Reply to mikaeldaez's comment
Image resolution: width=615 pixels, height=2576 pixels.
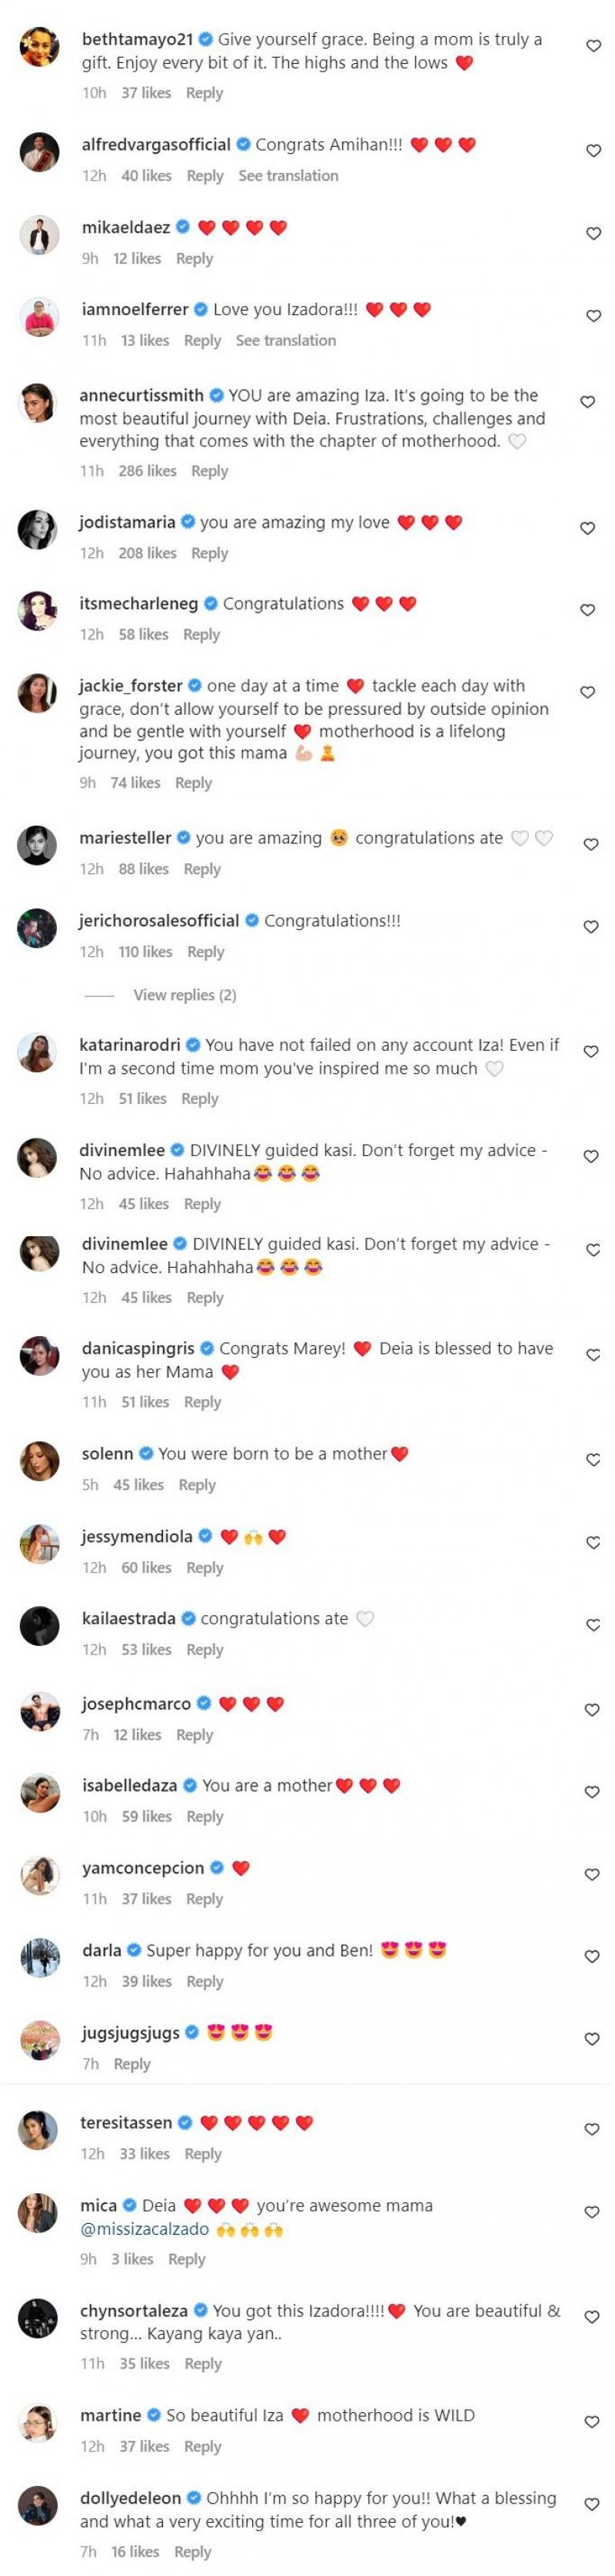click(194, 259)
